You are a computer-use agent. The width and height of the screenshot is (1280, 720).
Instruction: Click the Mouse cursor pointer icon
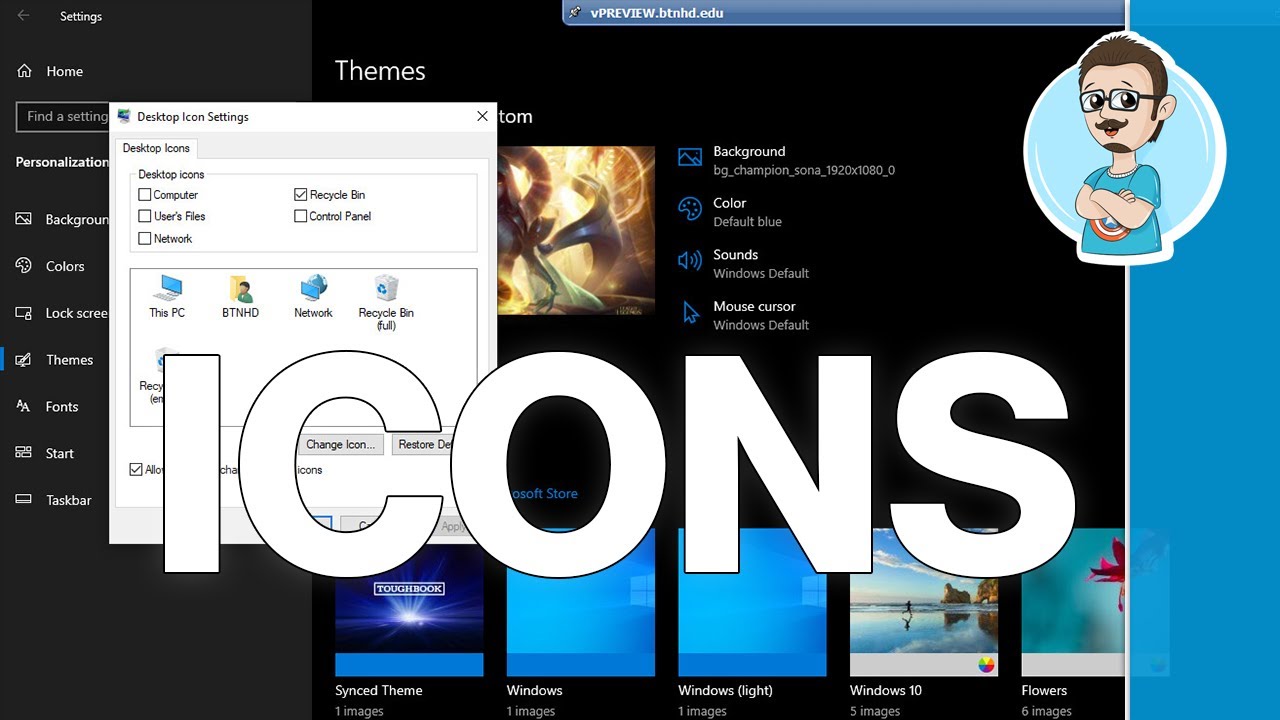pos(690,313)
